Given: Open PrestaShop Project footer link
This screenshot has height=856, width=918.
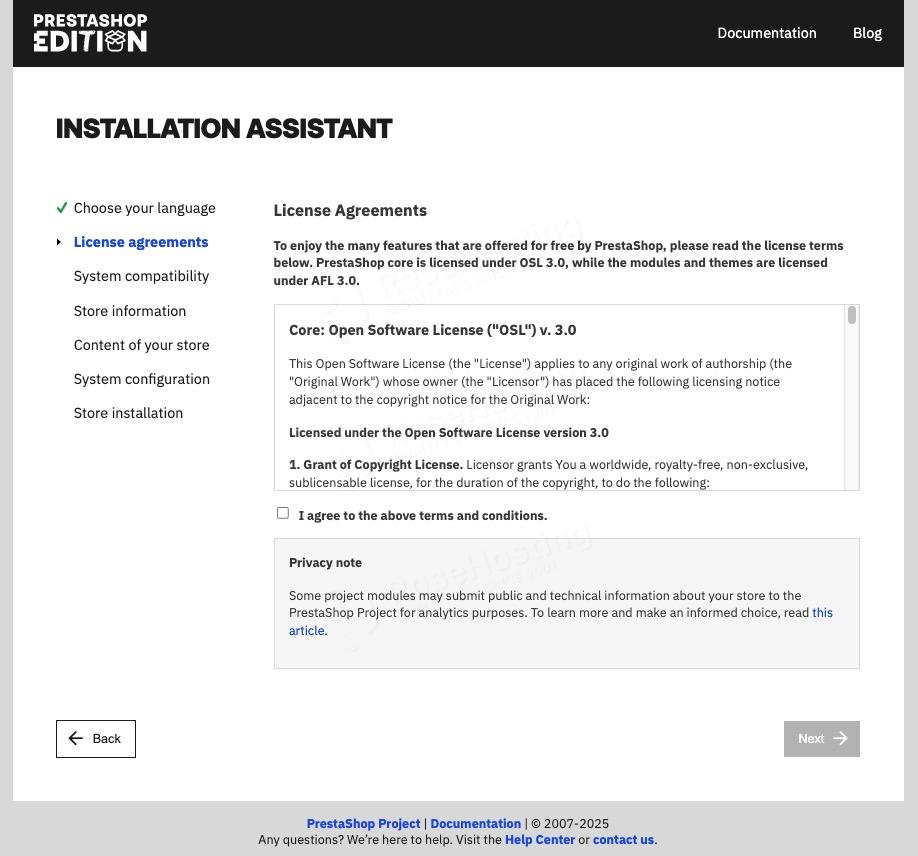Looking at the screenshot, I should [x=364, y=824].
